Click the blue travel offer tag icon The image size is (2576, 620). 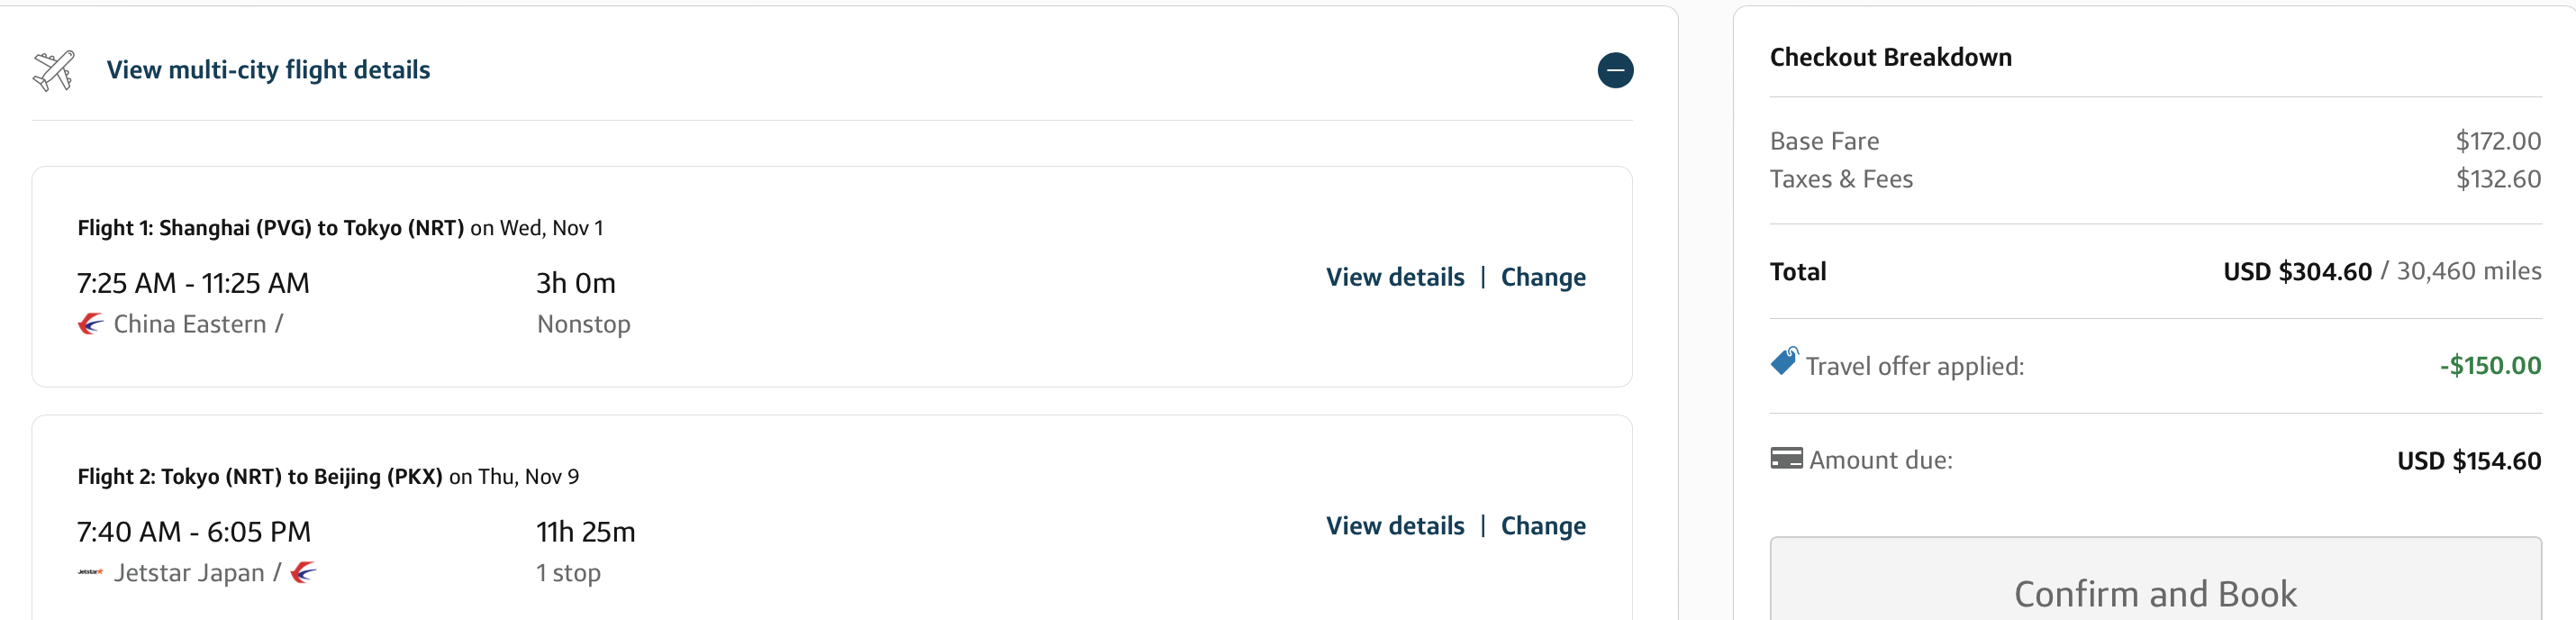pos(1784,361)
